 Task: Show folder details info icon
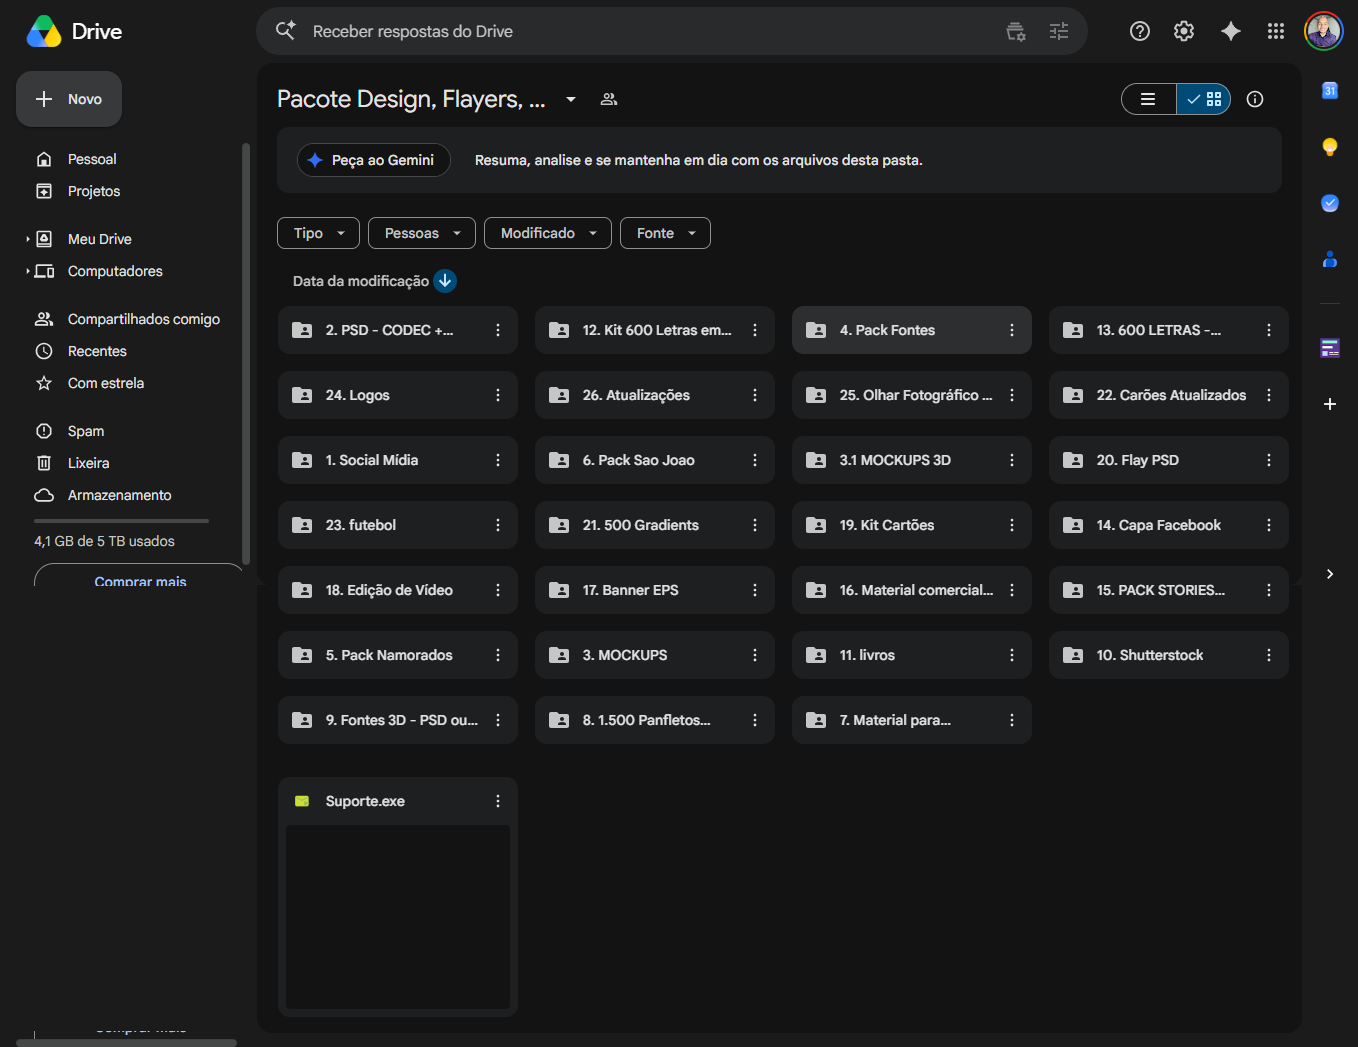[x=1255, y=99]
